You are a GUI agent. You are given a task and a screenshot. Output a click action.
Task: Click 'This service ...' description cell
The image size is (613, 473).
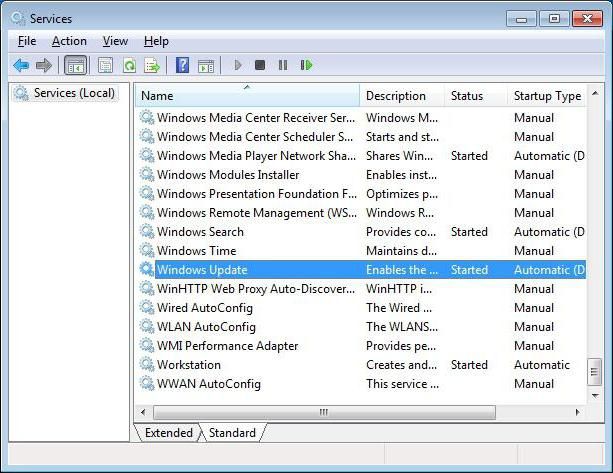click(x=402, y=383)
